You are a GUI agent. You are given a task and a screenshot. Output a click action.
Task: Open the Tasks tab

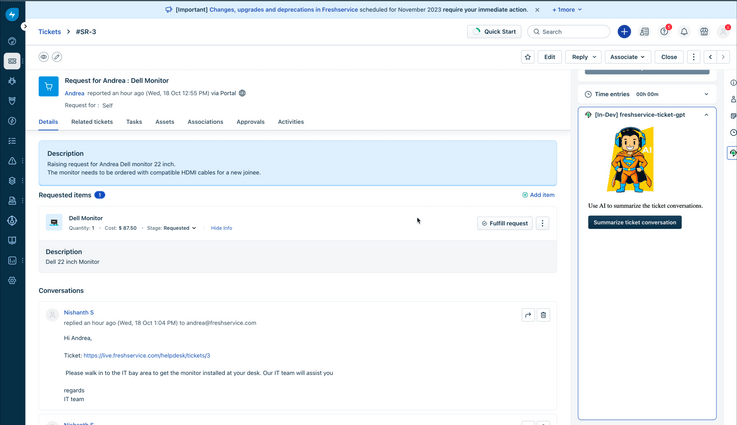134,122
